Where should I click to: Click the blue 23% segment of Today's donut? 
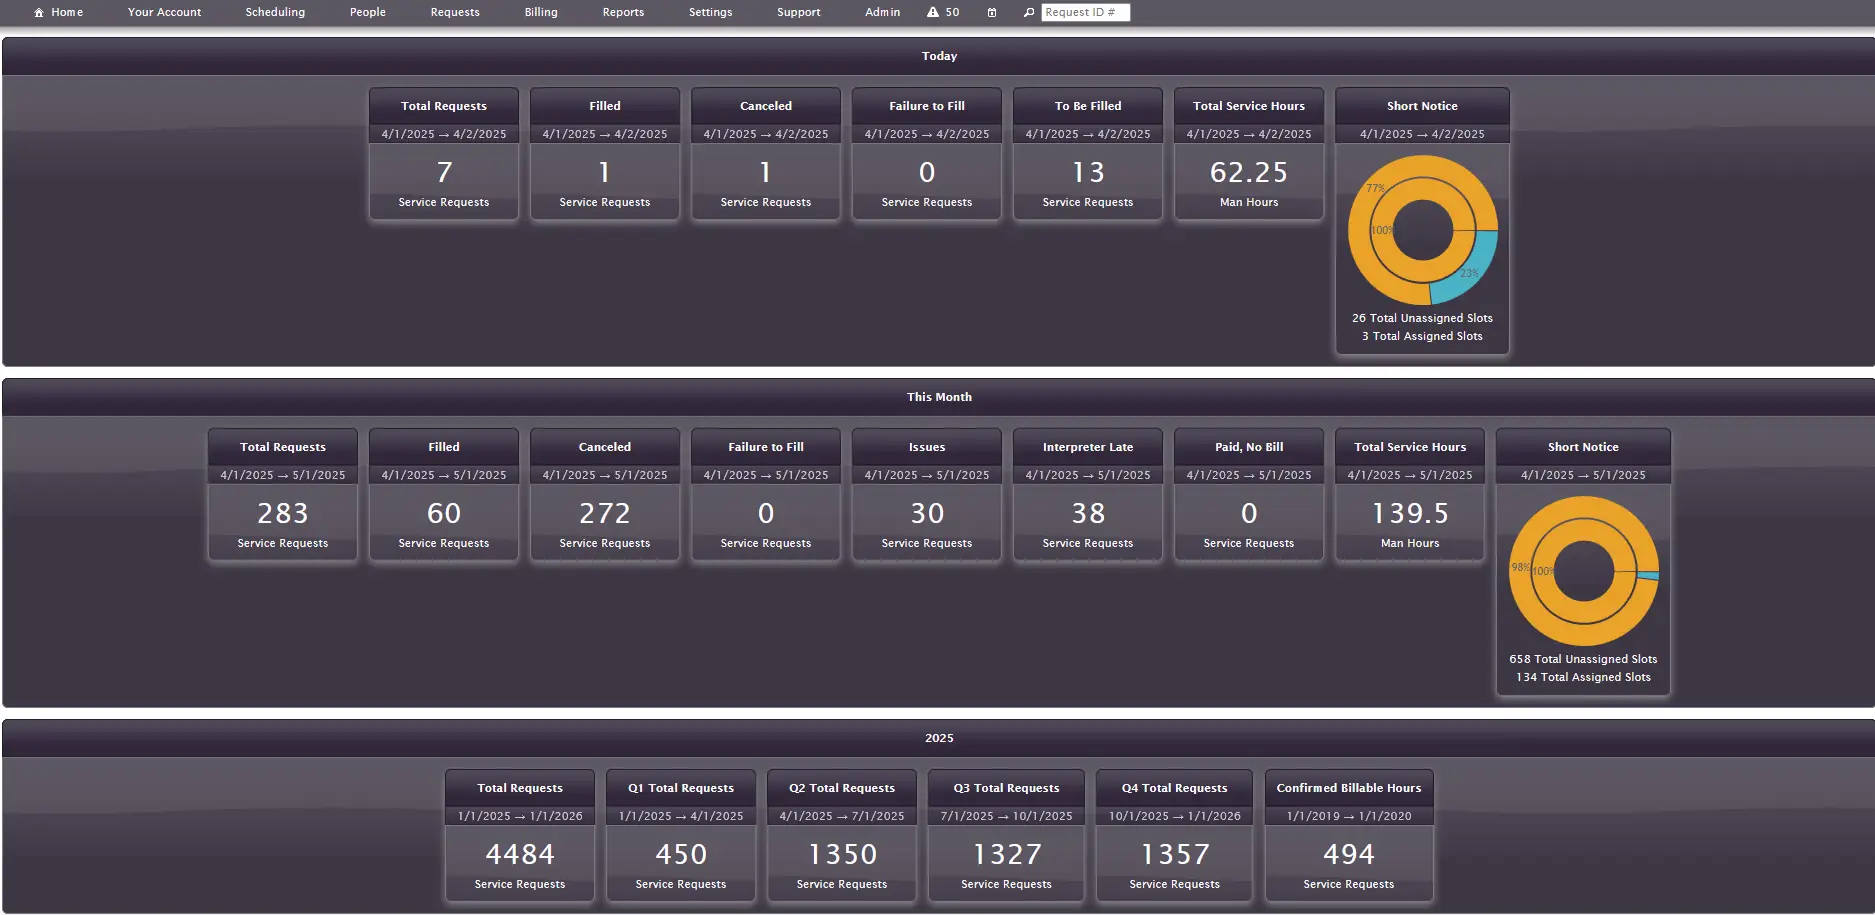(1467, 270)
